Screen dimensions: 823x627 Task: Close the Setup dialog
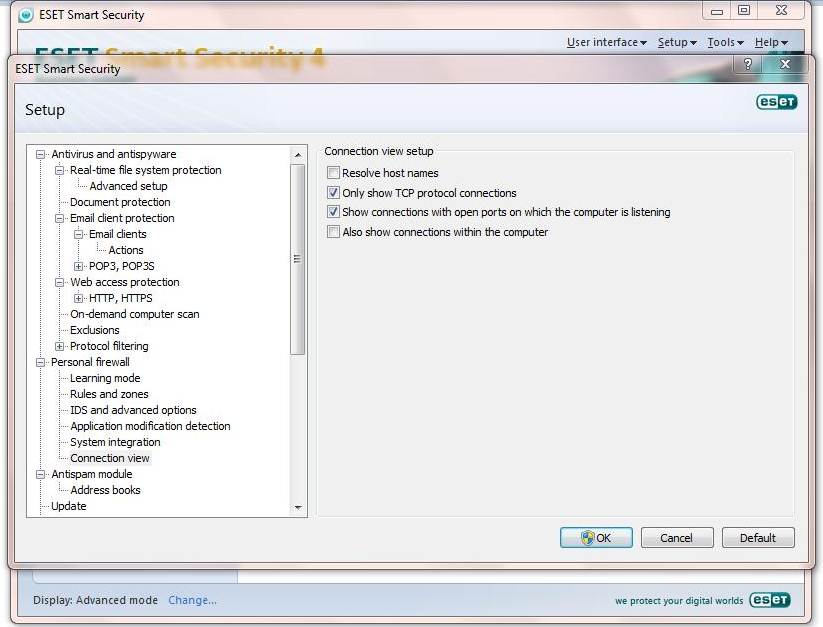[x=785, y=64]
